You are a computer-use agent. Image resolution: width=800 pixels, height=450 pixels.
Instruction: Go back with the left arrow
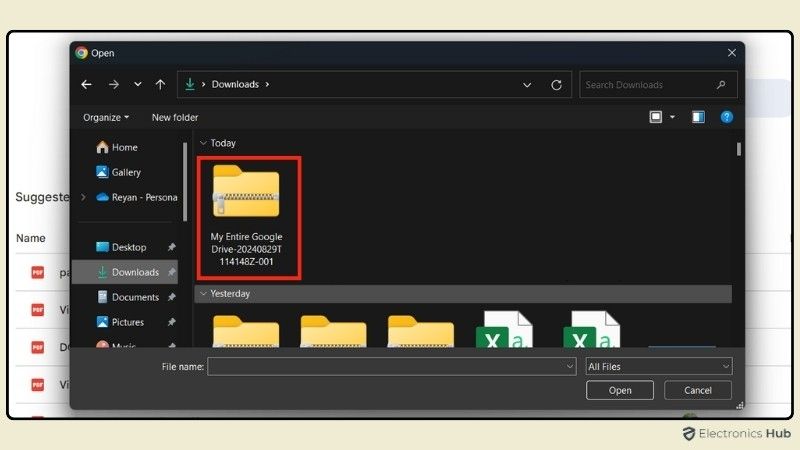click(87, 84)
